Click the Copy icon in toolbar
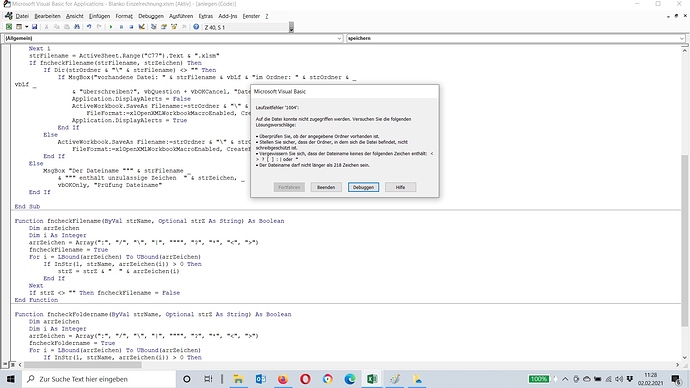This screenshot has width=690, height=388. point(56,27)
